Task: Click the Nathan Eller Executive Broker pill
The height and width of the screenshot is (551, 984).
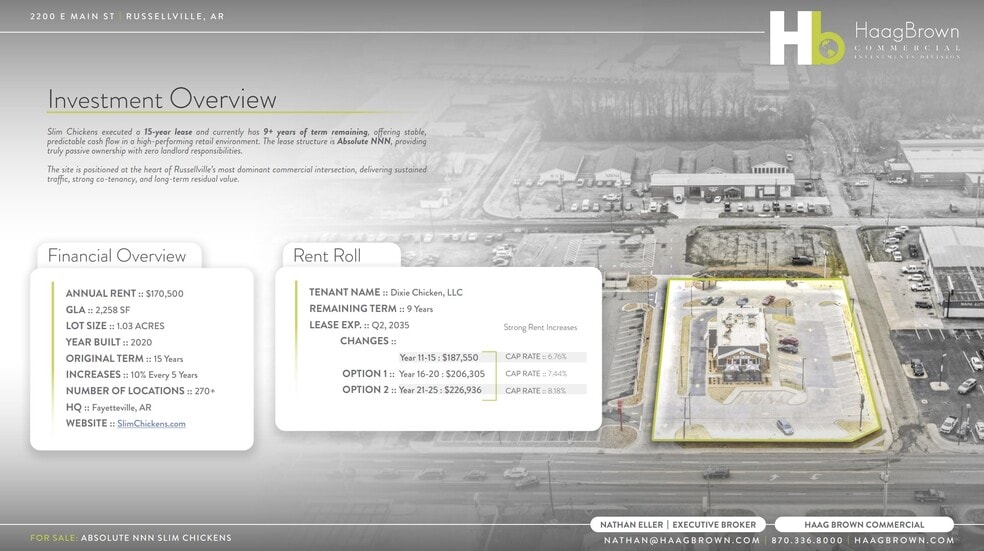Action: tap(678, 524)
